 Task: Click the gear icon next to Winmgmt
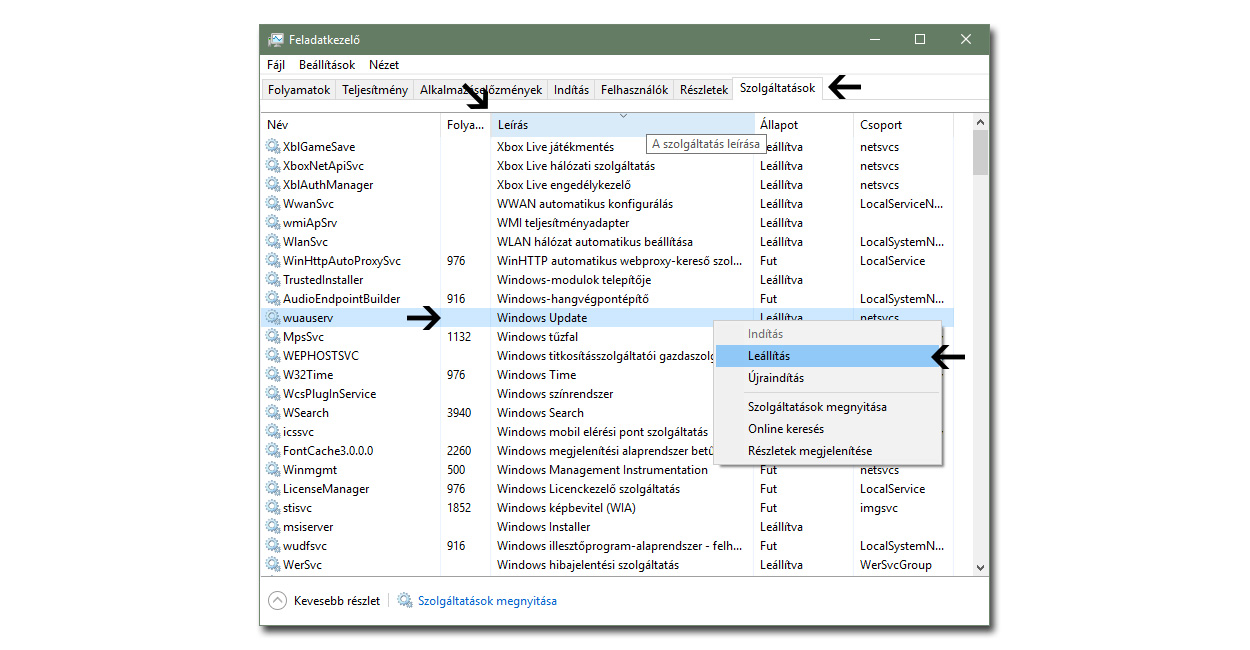(x=273, y=470)
